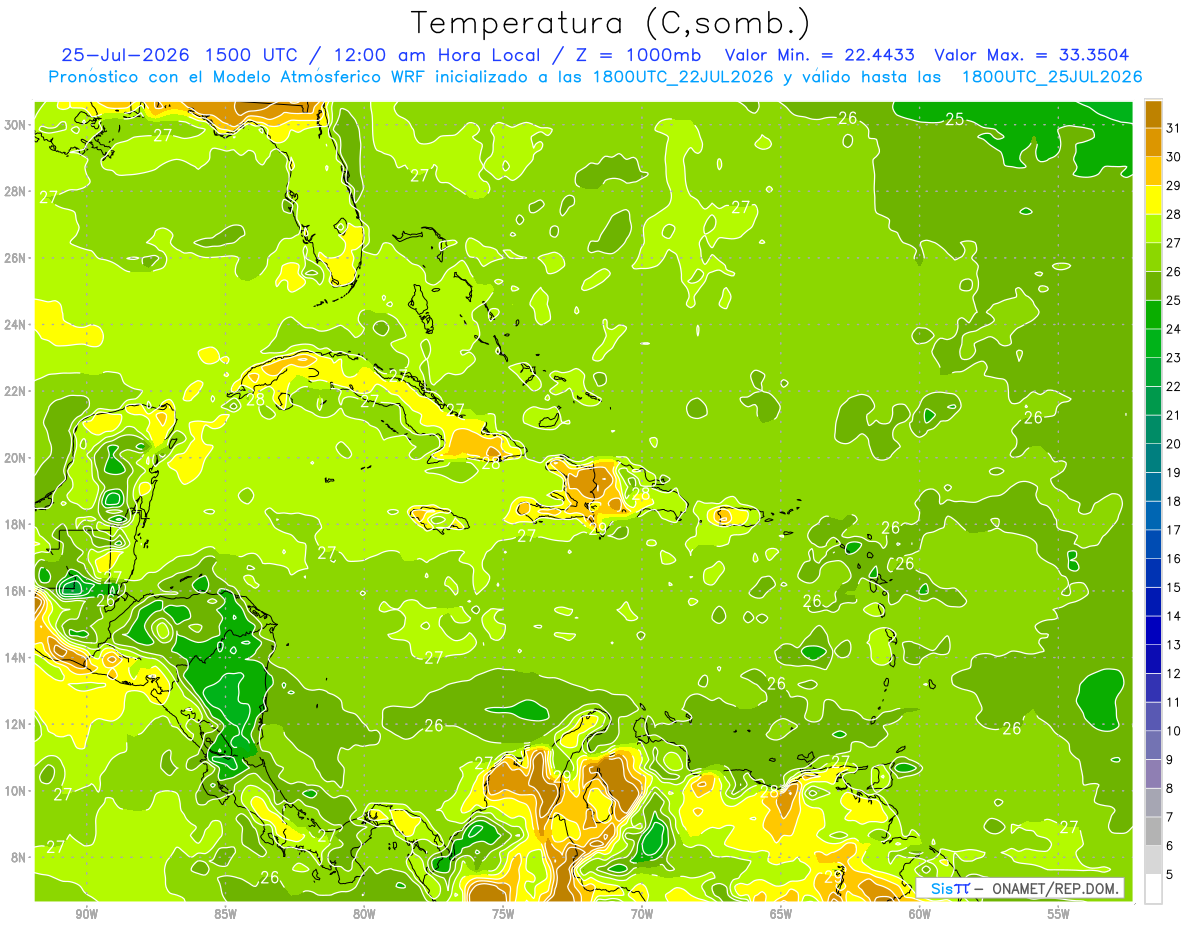Click the '14N' latitude axis label

tap(14, 658)
